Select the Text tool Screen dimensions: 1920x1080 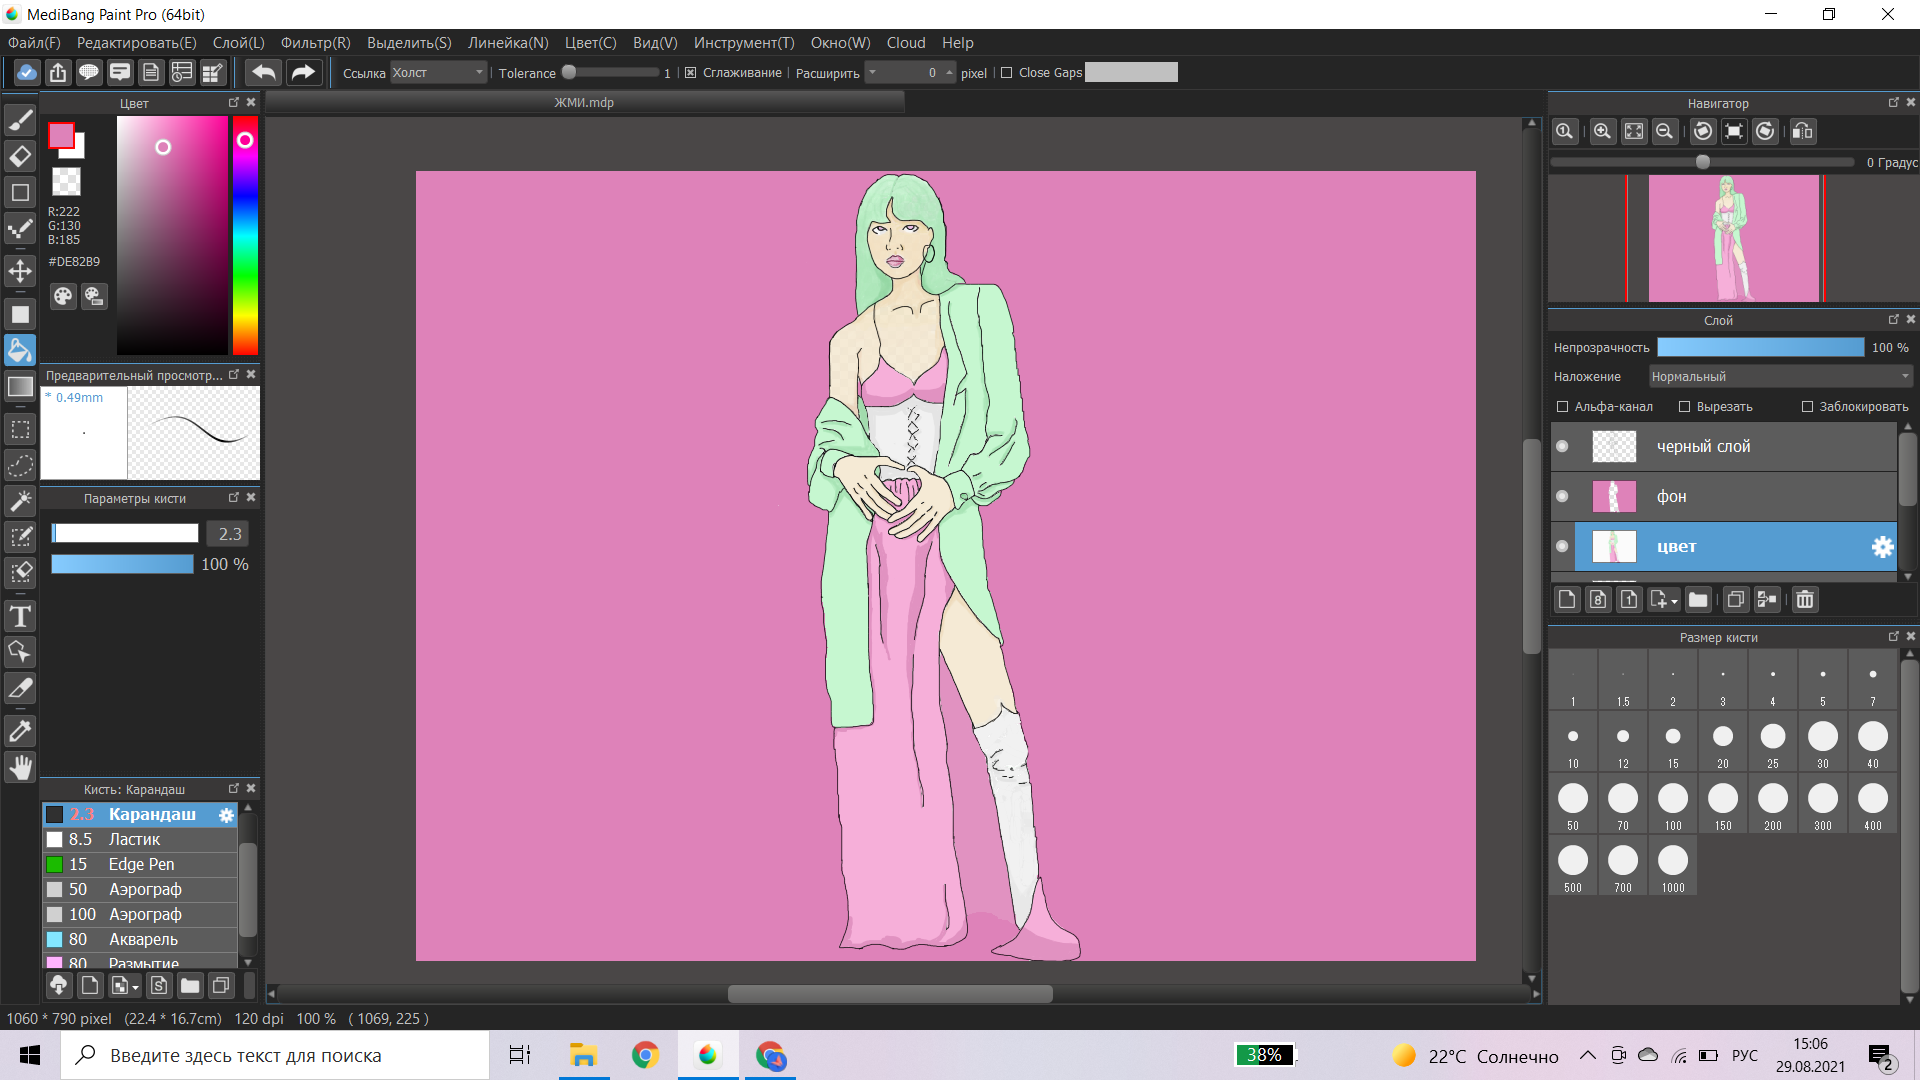pyautogui.click(x=20, y=616)
